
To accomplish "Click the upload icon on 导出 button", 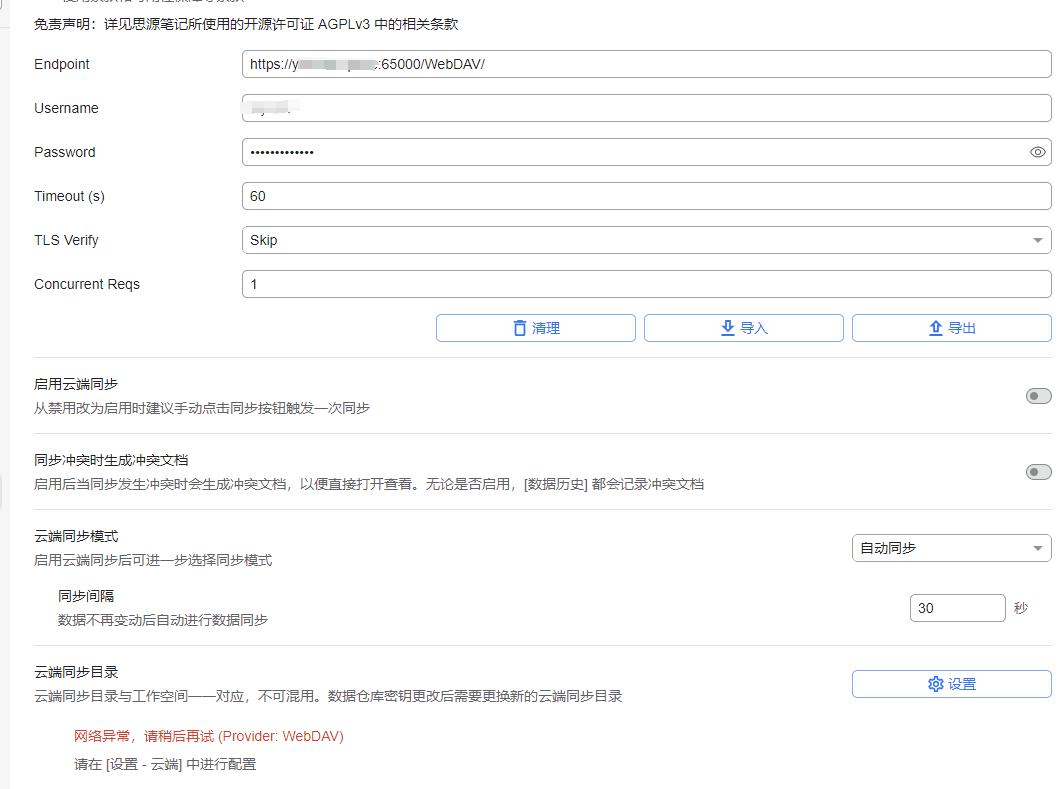I will coord(935,328).
